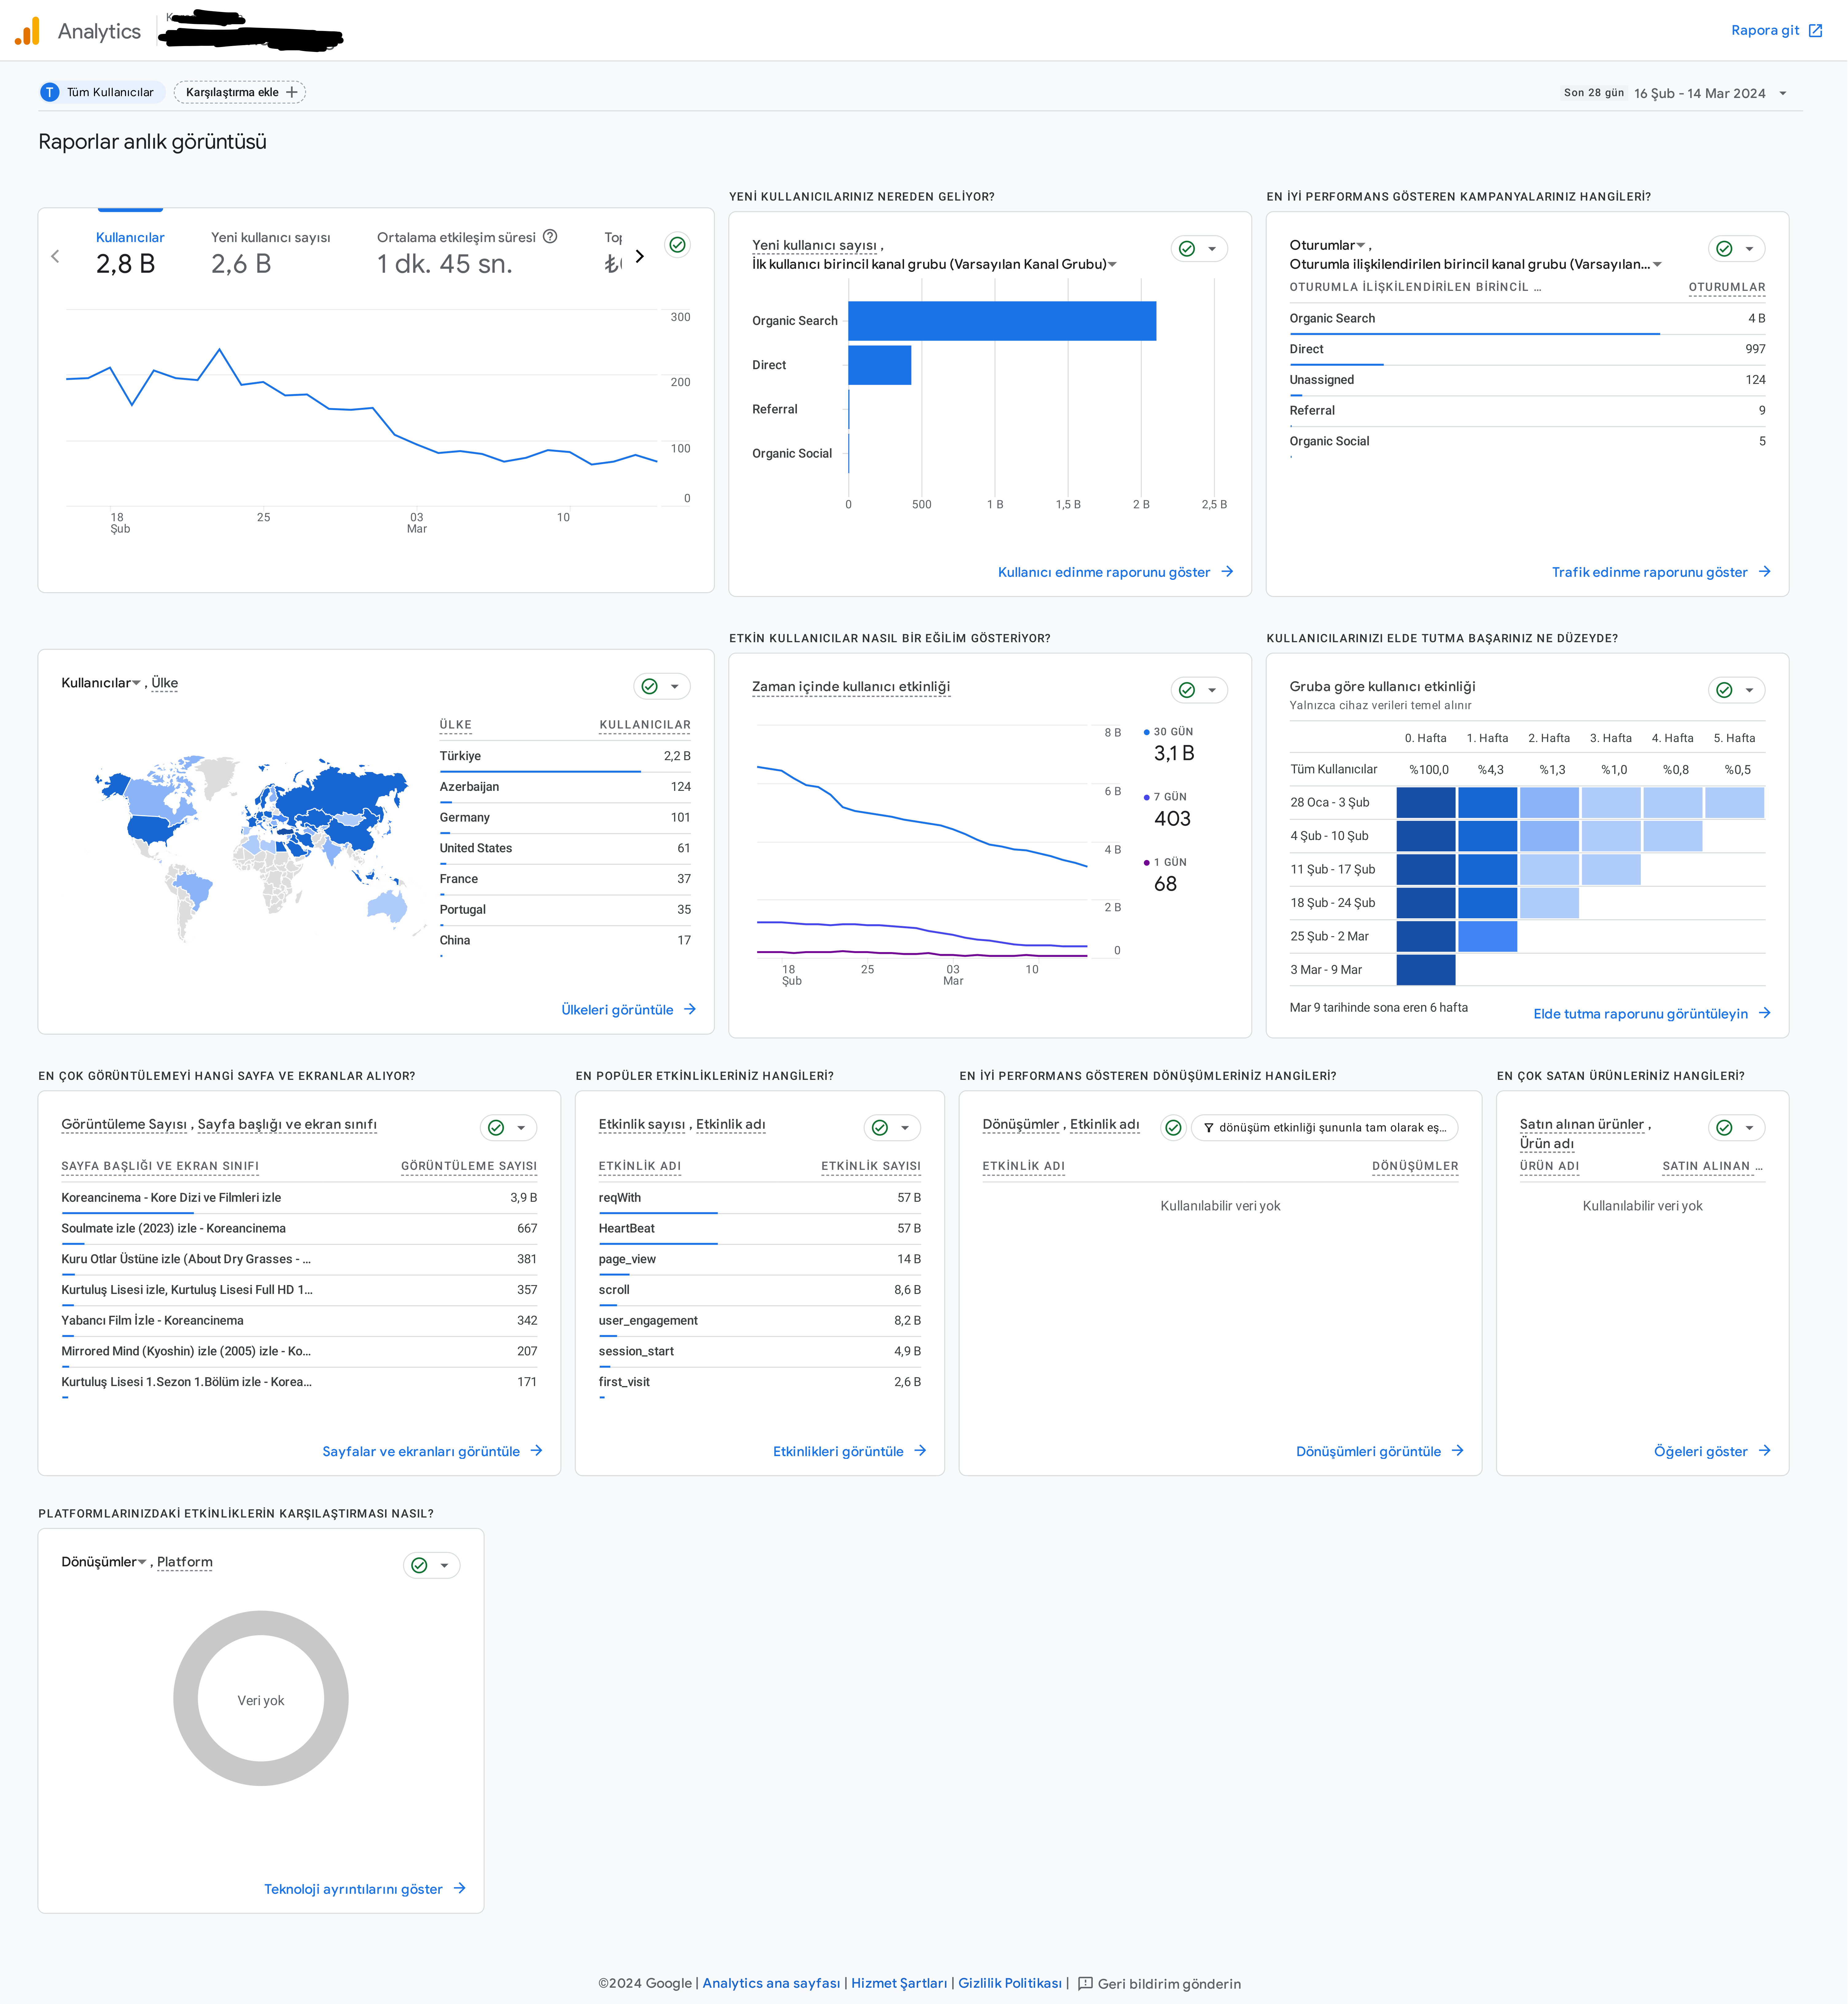
Task: Open the 'Oturumlar' metric dropdown
Action: pos(1361,245)
